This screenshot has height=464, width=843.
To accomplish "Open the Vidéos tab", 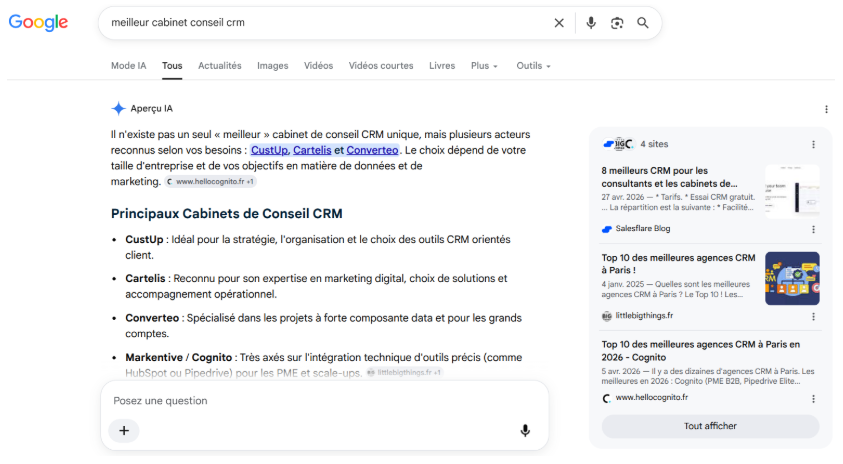I will 318,66.
